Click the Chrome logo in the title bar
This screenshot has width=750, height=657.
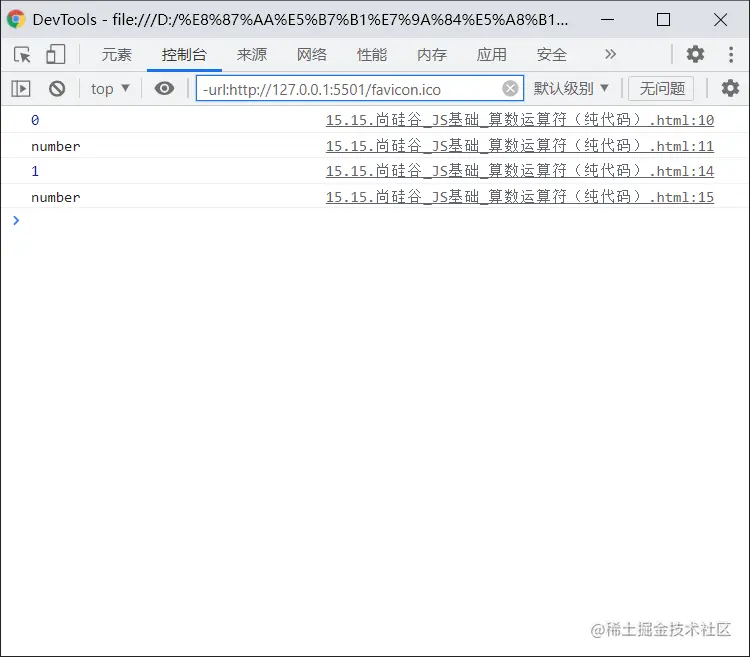[16, 19]
